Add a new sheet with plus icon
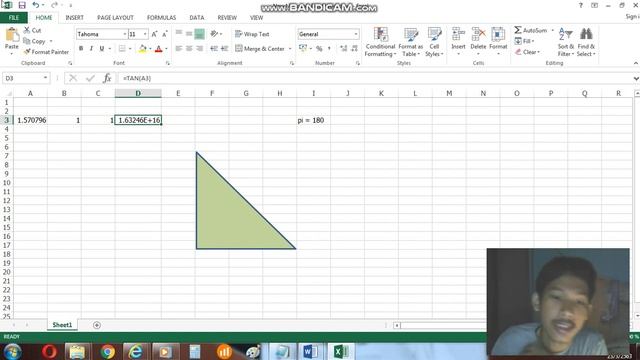The image size is (640, 360). tap(97, 325)
